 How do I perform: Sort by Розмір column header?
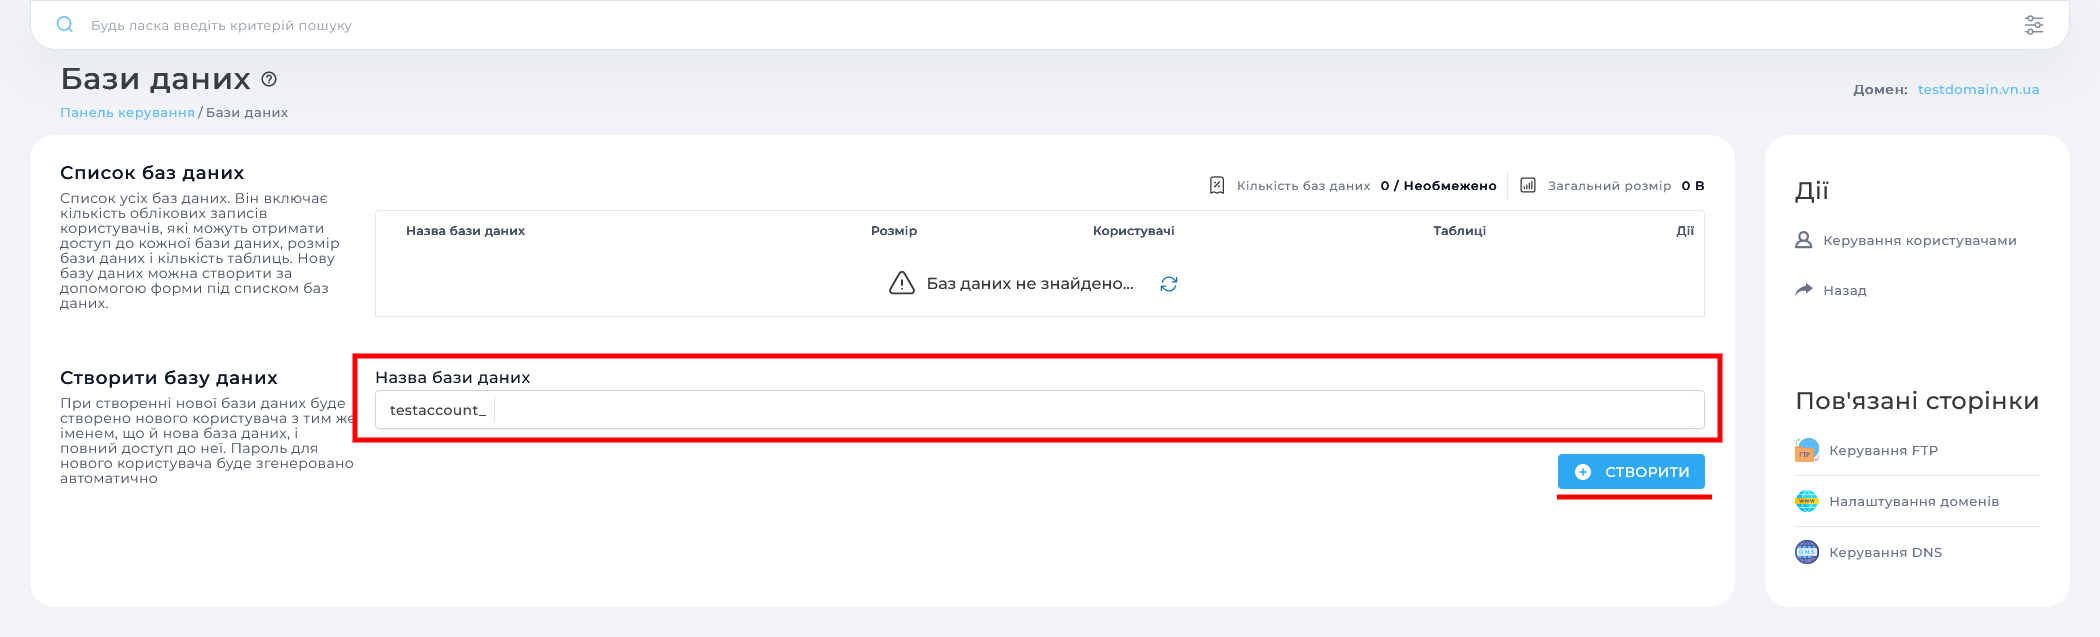pyautogui.click(x=893, y=231)
